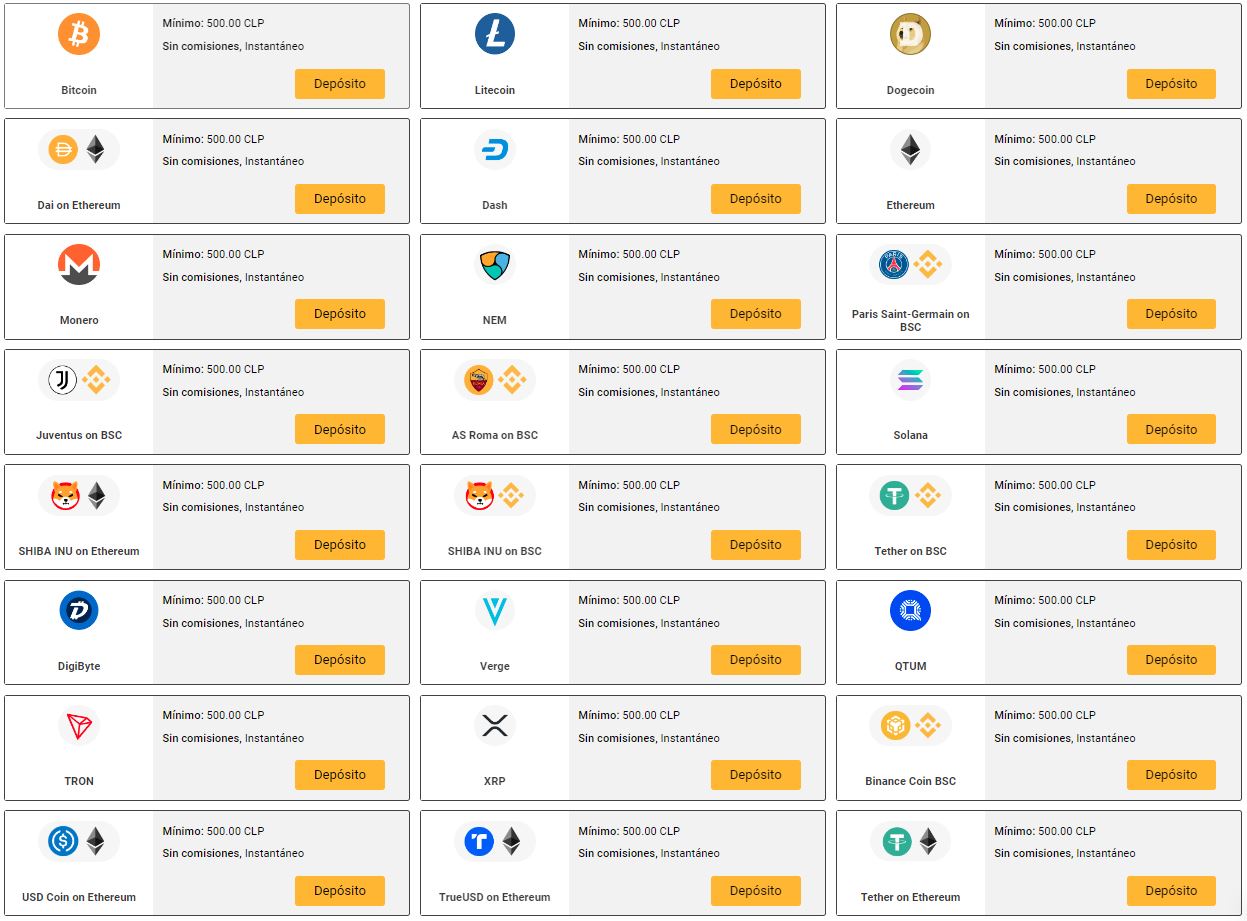
Task: Click the Paris Saint-Germain on BSC label
Action: point(910,320)
